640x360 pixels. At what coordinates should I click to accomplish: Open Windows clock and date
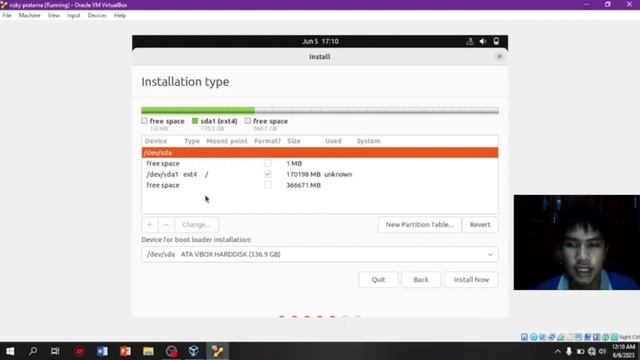(x=623, y=351)
